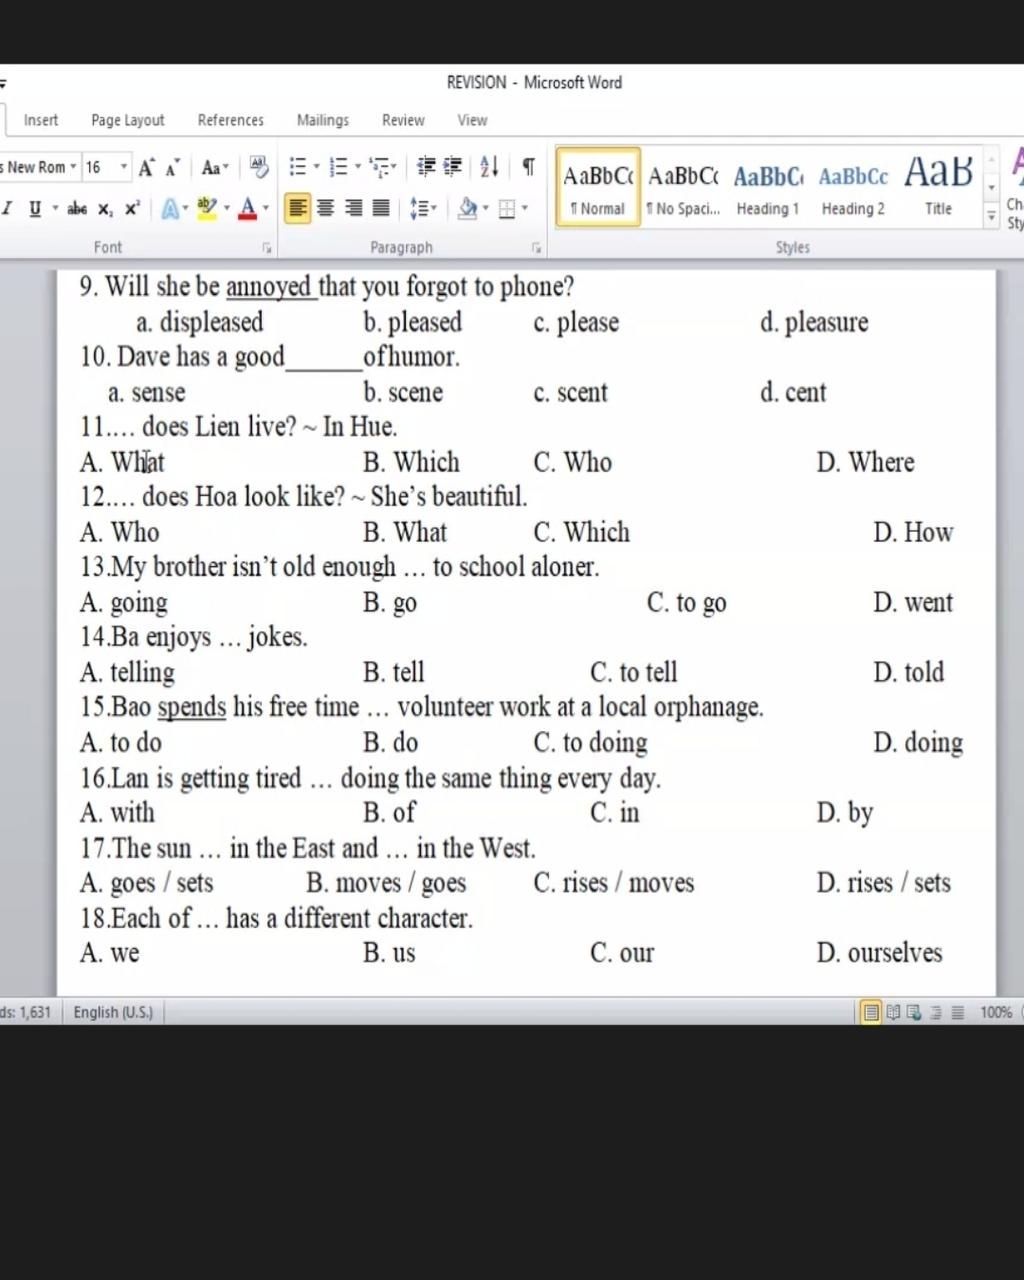Click the 100% zoom level
This screenshot has width=1024, height=1280.
996,1012
